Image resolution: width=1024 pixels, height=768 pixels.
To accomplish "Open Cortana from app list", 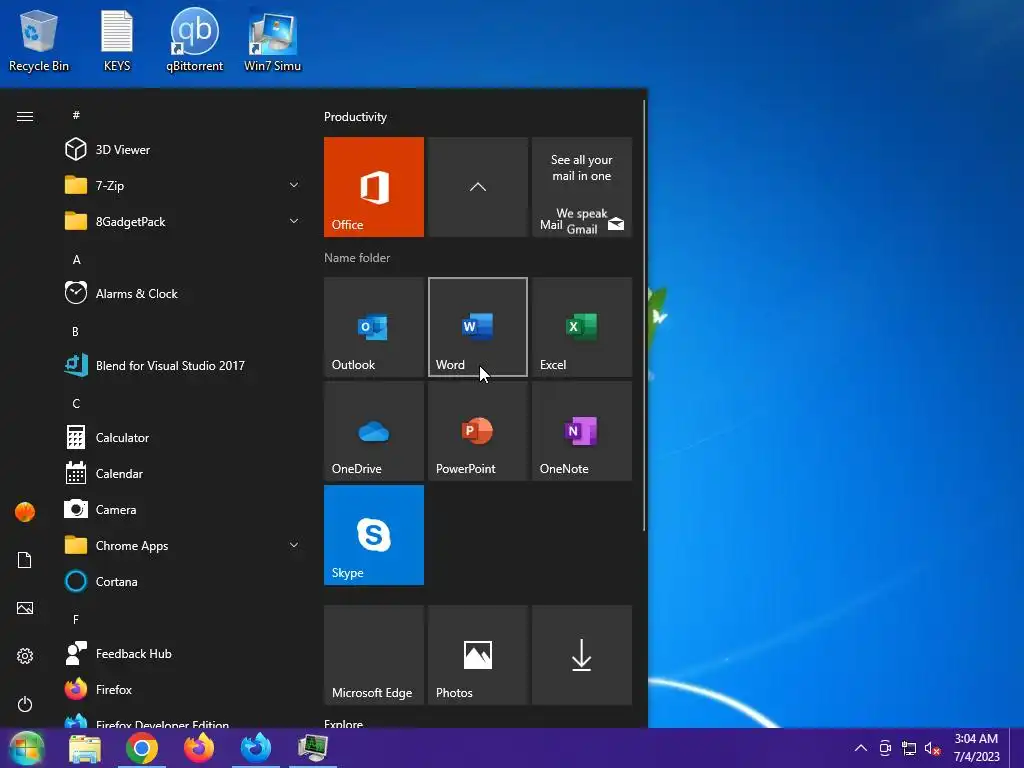I will click(x=183, y=581).
